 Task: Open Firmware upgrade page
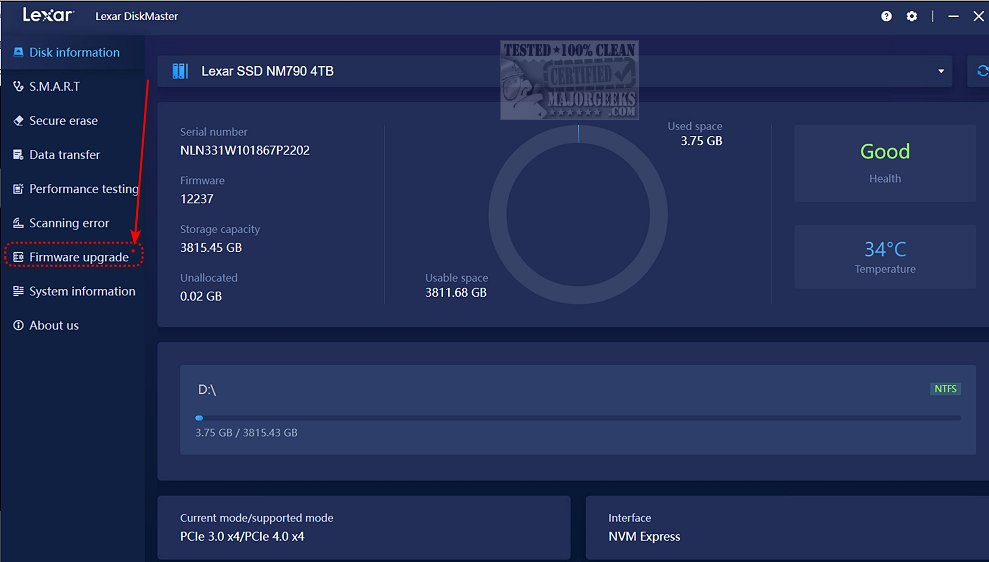point(73,257)
